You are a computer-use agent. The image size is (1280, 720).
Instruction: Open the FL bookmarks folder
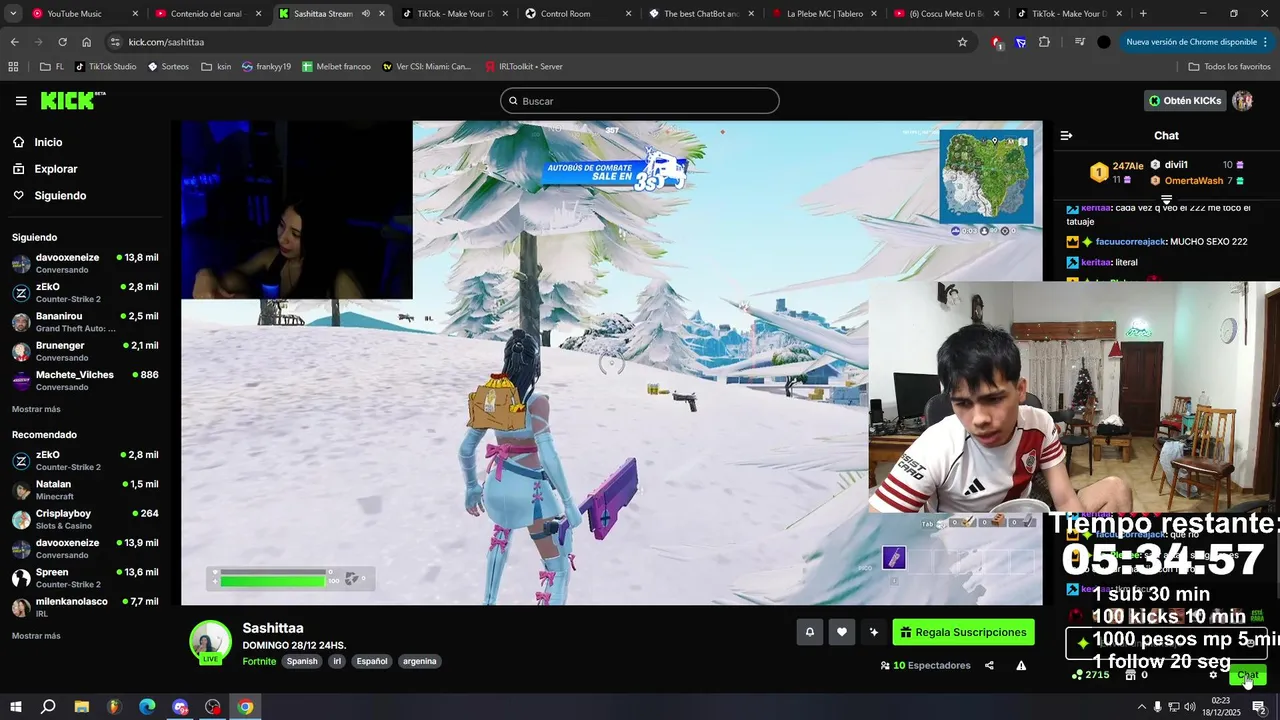click(52, 67)
